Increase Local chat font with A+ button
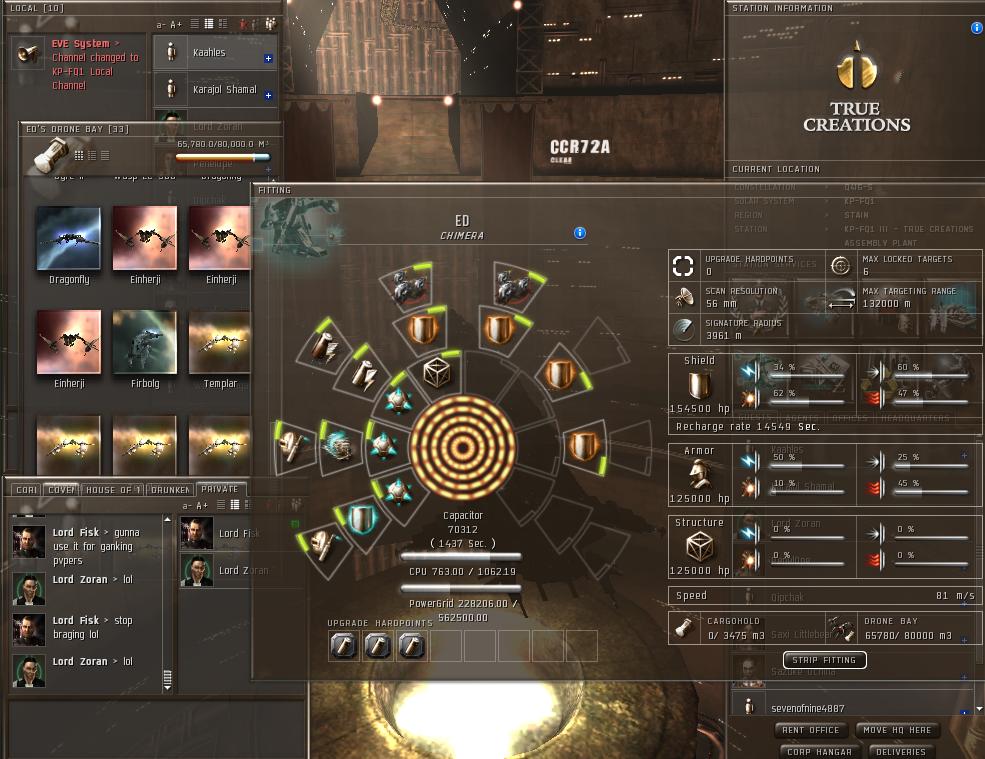This screenshot has width=985, height=759. (x=176, y=25)
